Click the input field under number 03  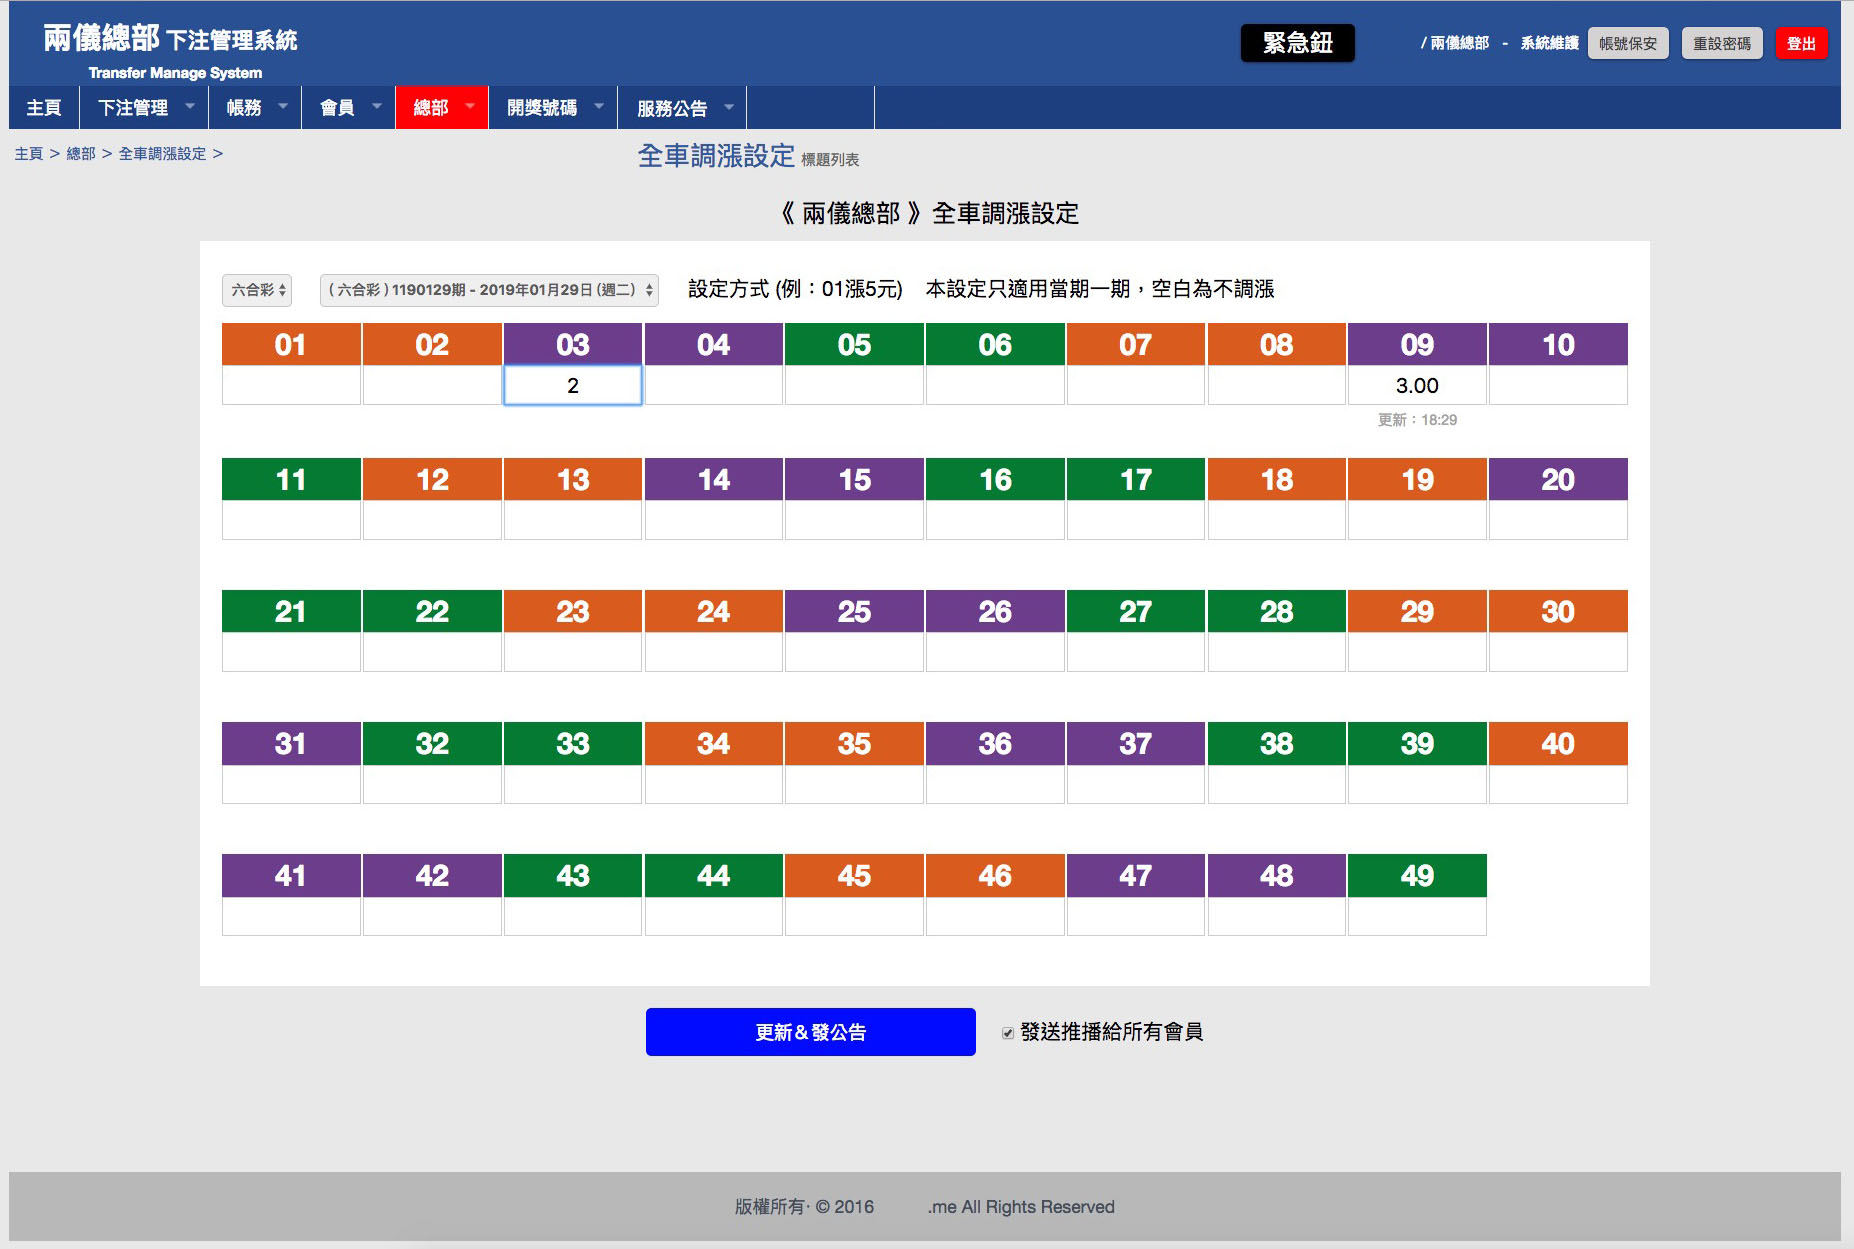(572, 386)
